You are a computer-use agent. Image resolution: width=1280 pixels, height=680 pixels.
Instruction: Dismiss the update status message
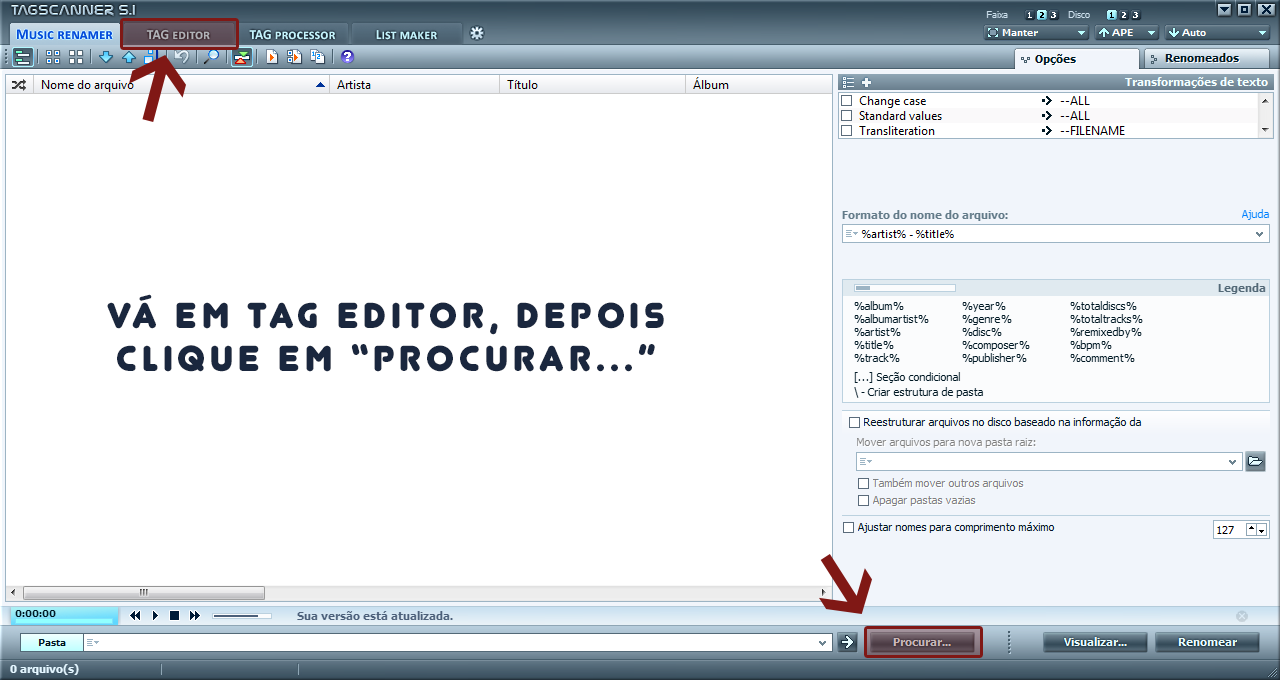point(1242,616)
